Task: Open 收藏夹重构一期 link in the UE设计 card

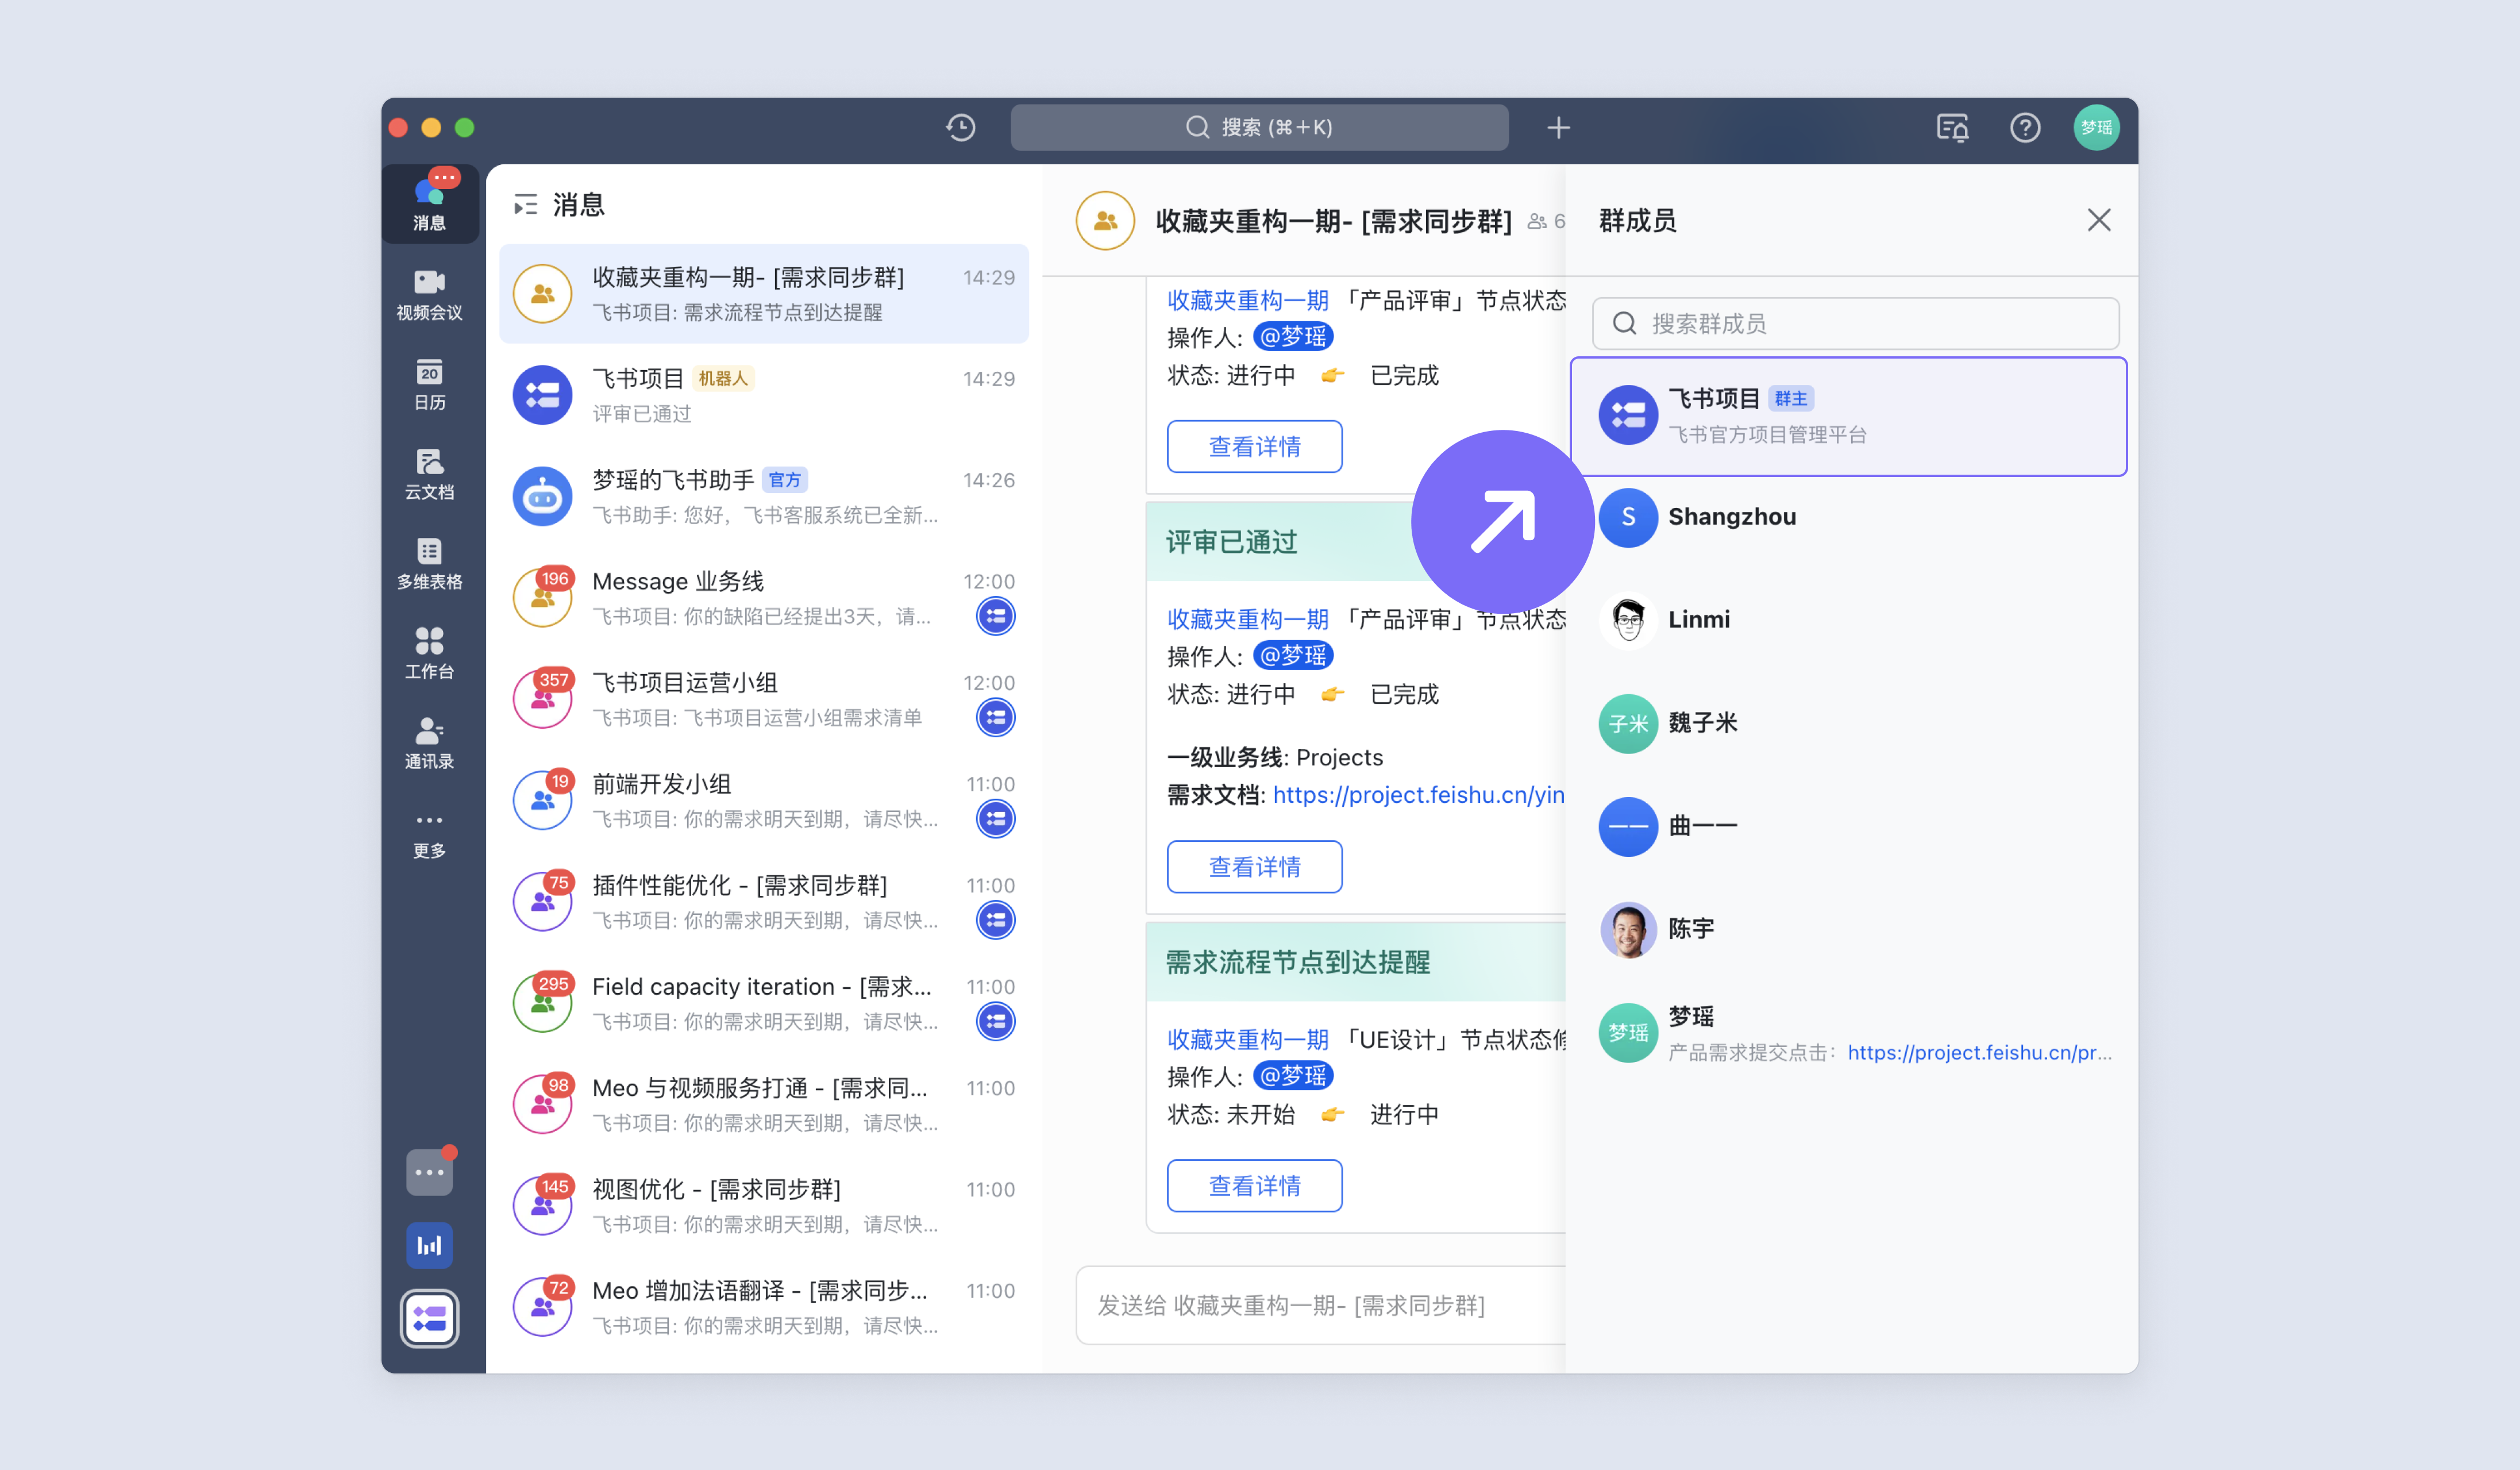Action: [x=1248, y=1039]
